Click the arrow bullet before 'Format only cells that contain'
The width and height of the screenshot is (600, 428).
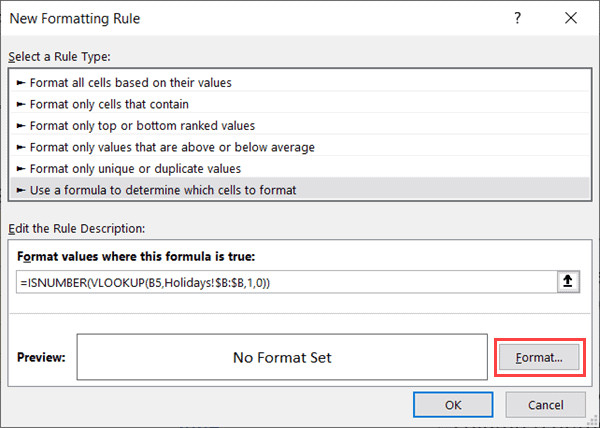pyautogui.click(x=23, y=104)
